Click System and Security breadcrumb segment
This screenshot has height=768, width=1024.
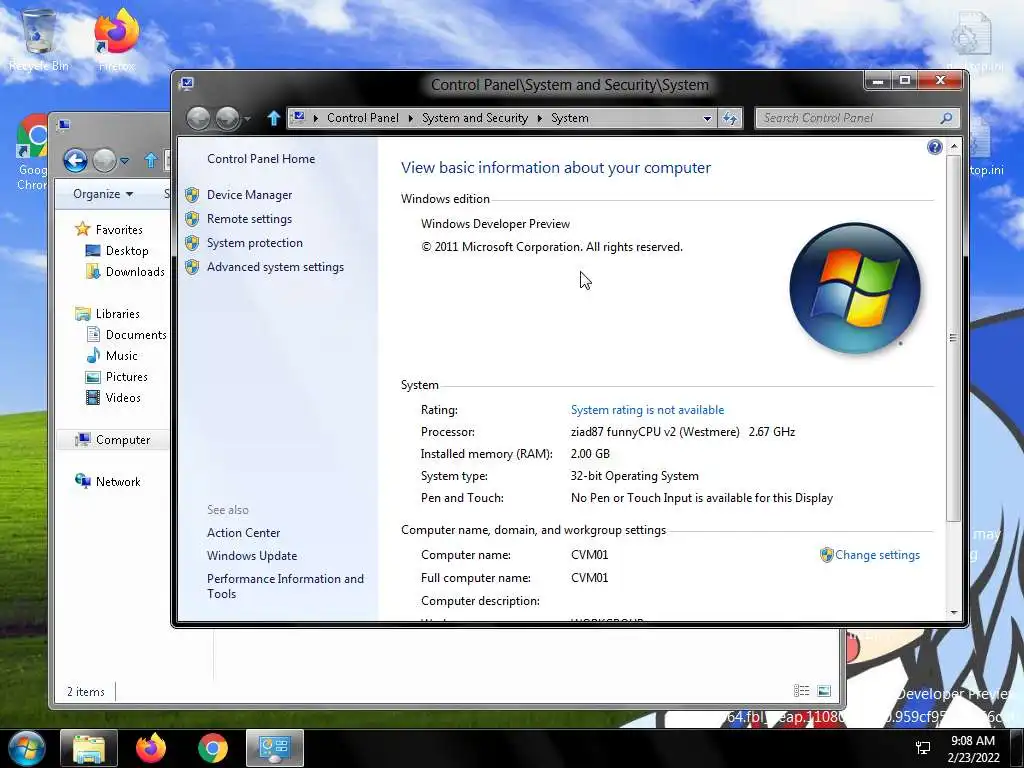point(475,118)
